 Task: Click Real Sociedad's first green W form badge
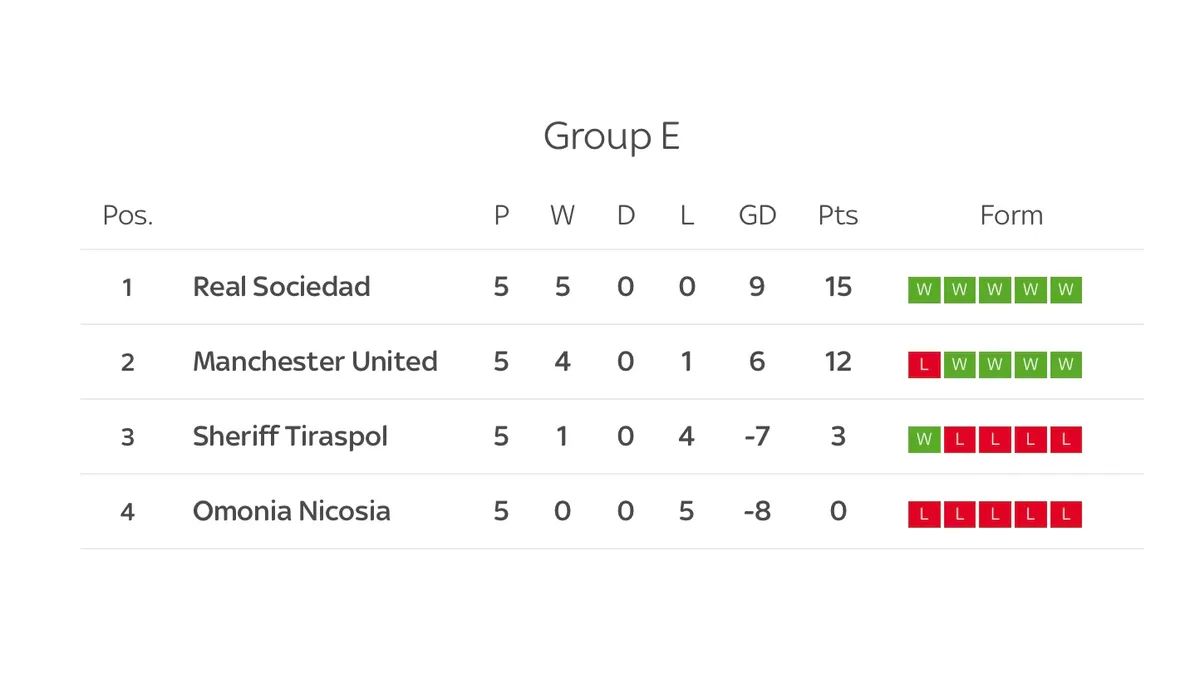pos(924,290)
